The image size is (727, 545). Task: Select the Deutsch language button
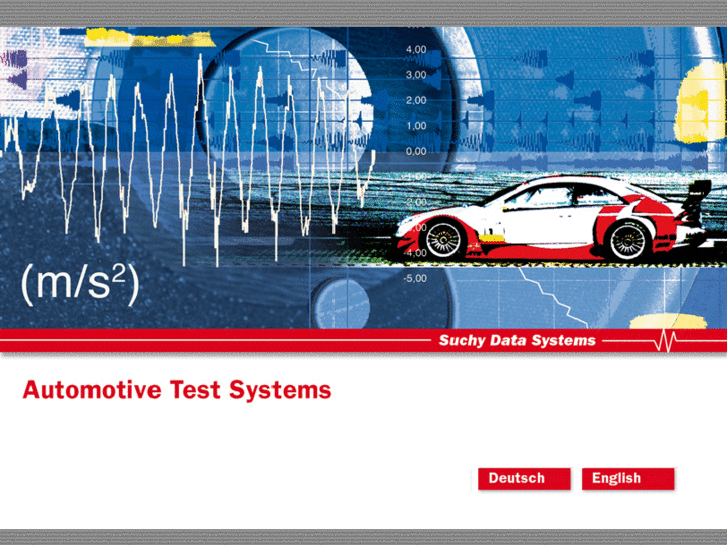point(524,479)
